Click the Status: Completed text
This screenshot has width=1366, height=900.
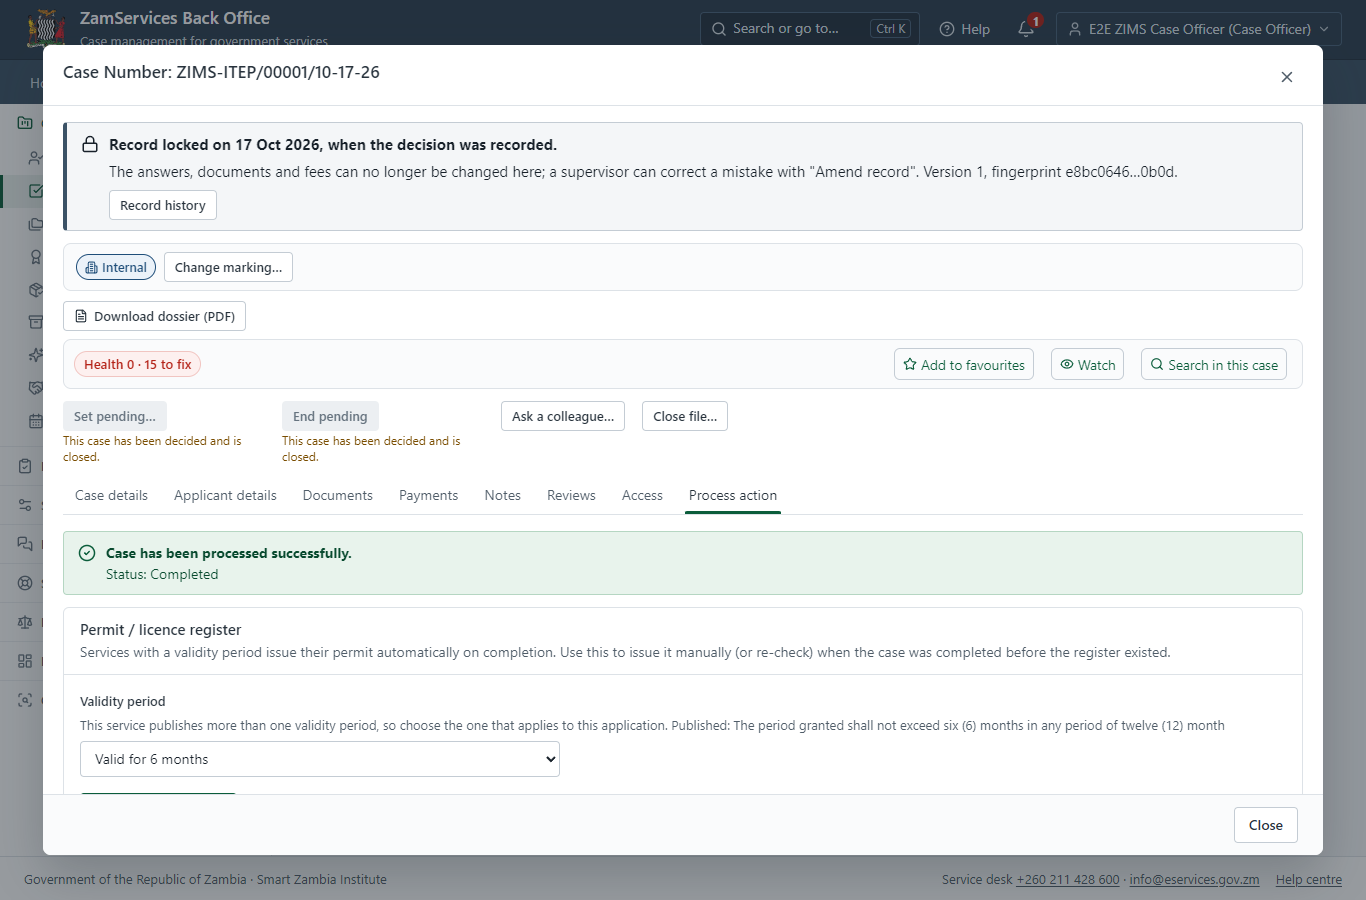pos(162,574)
